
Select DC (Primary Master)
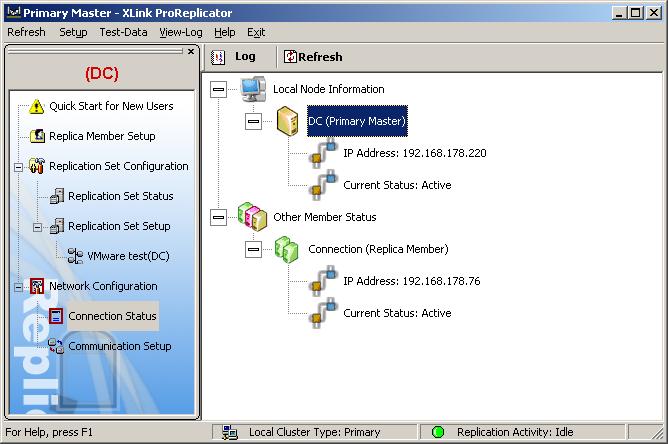coord(357,121)
